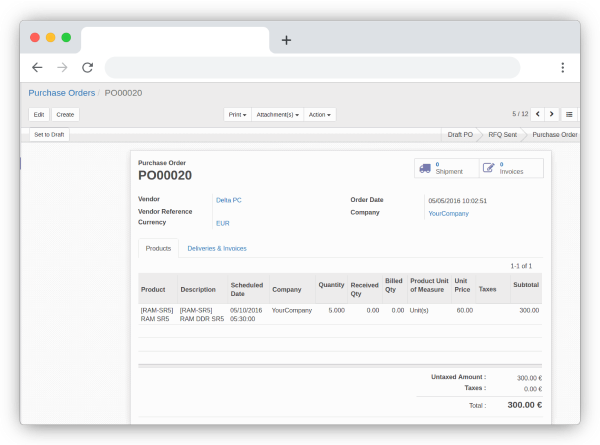
Task: Click the PO00020 order title
Action: tap(165, 175)
